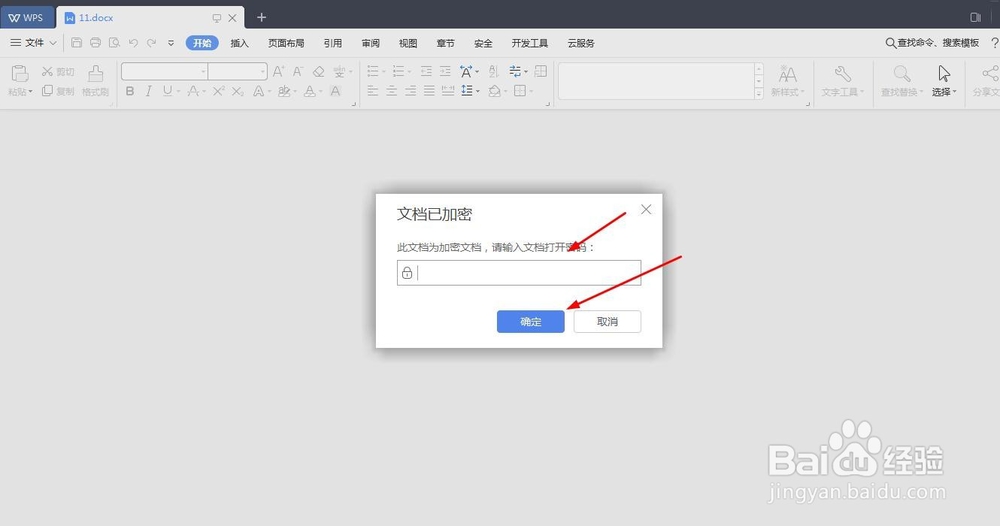Image resolution: width=1000 pixels, height=526 pixels.
Task: Click the 剪切 cut button
Action: (x=58, y=71)
